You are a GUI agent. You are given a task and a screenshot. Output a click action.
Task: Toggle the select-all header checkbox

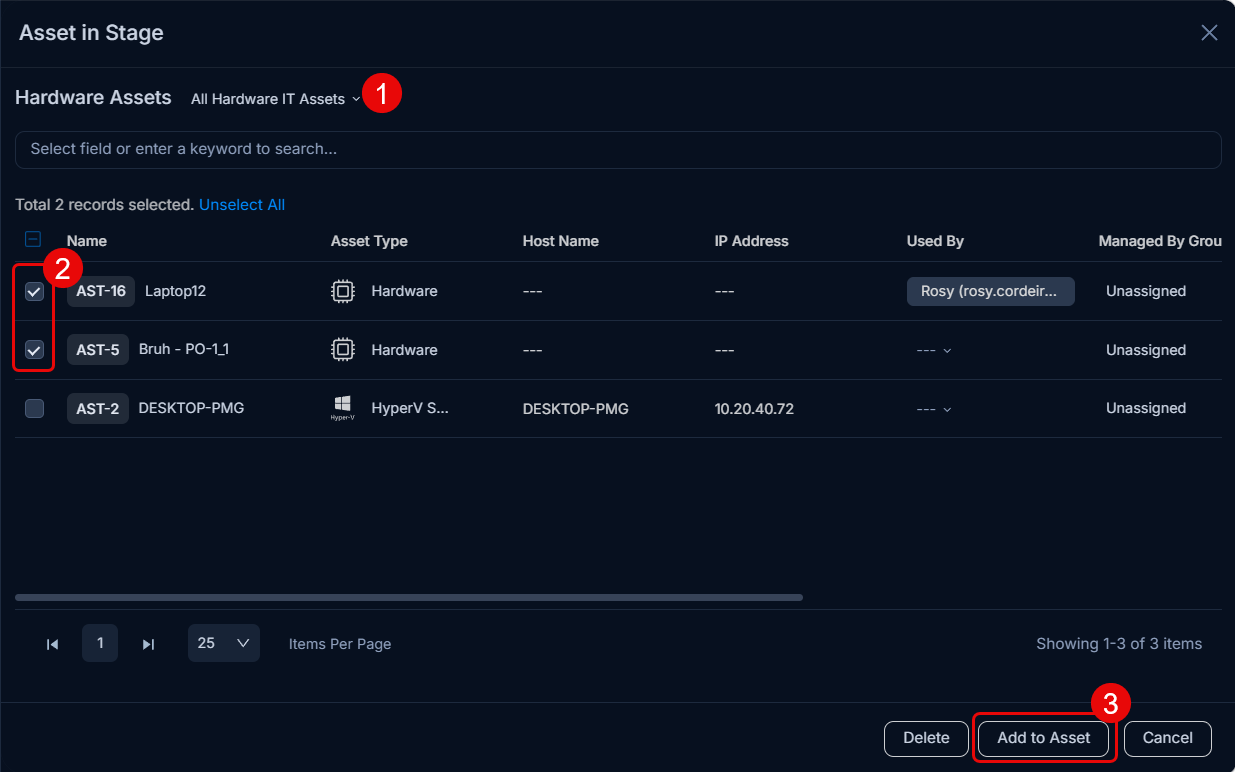click(33, 239)
